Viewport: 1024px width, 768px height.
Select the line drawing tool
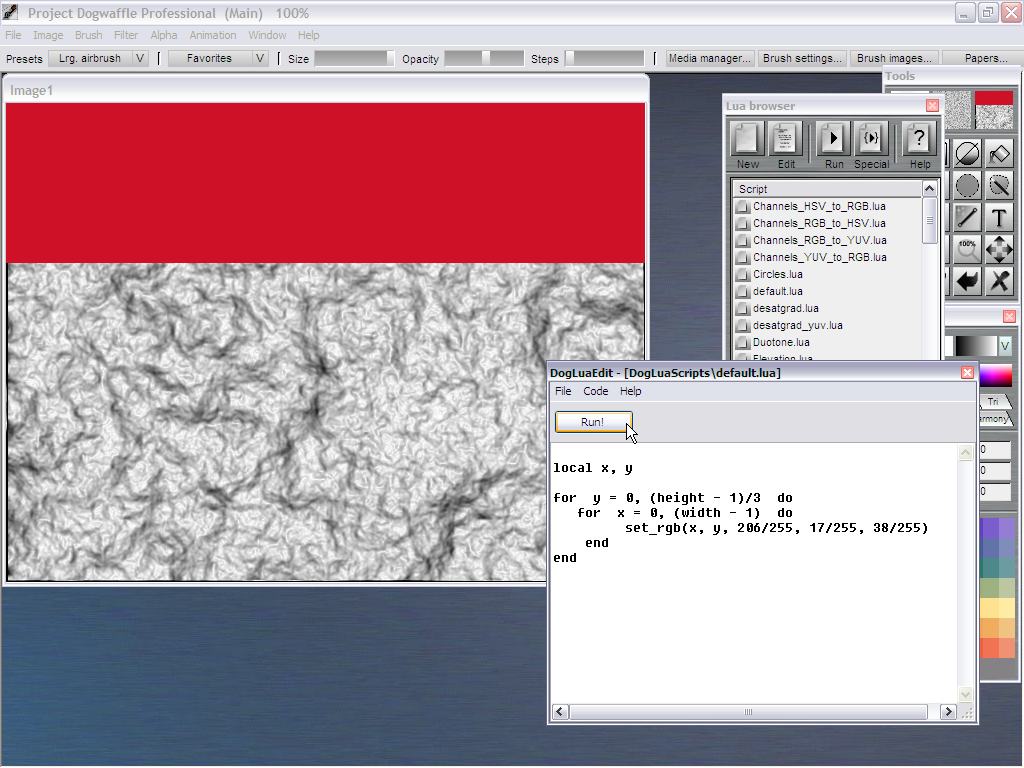[x=967, y=218]
